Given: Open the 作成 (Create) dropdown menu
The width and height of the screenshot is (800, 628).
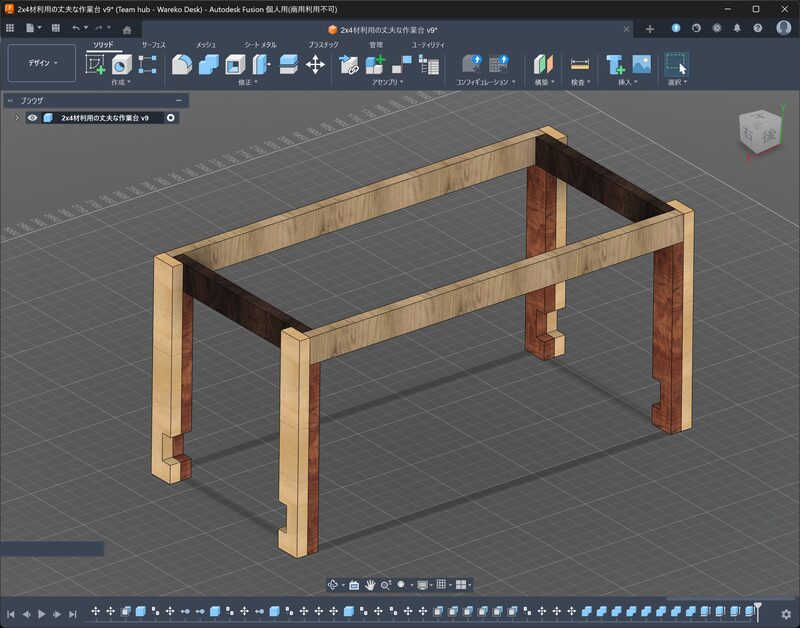Looking at the screenshot, I should (121, 82).
